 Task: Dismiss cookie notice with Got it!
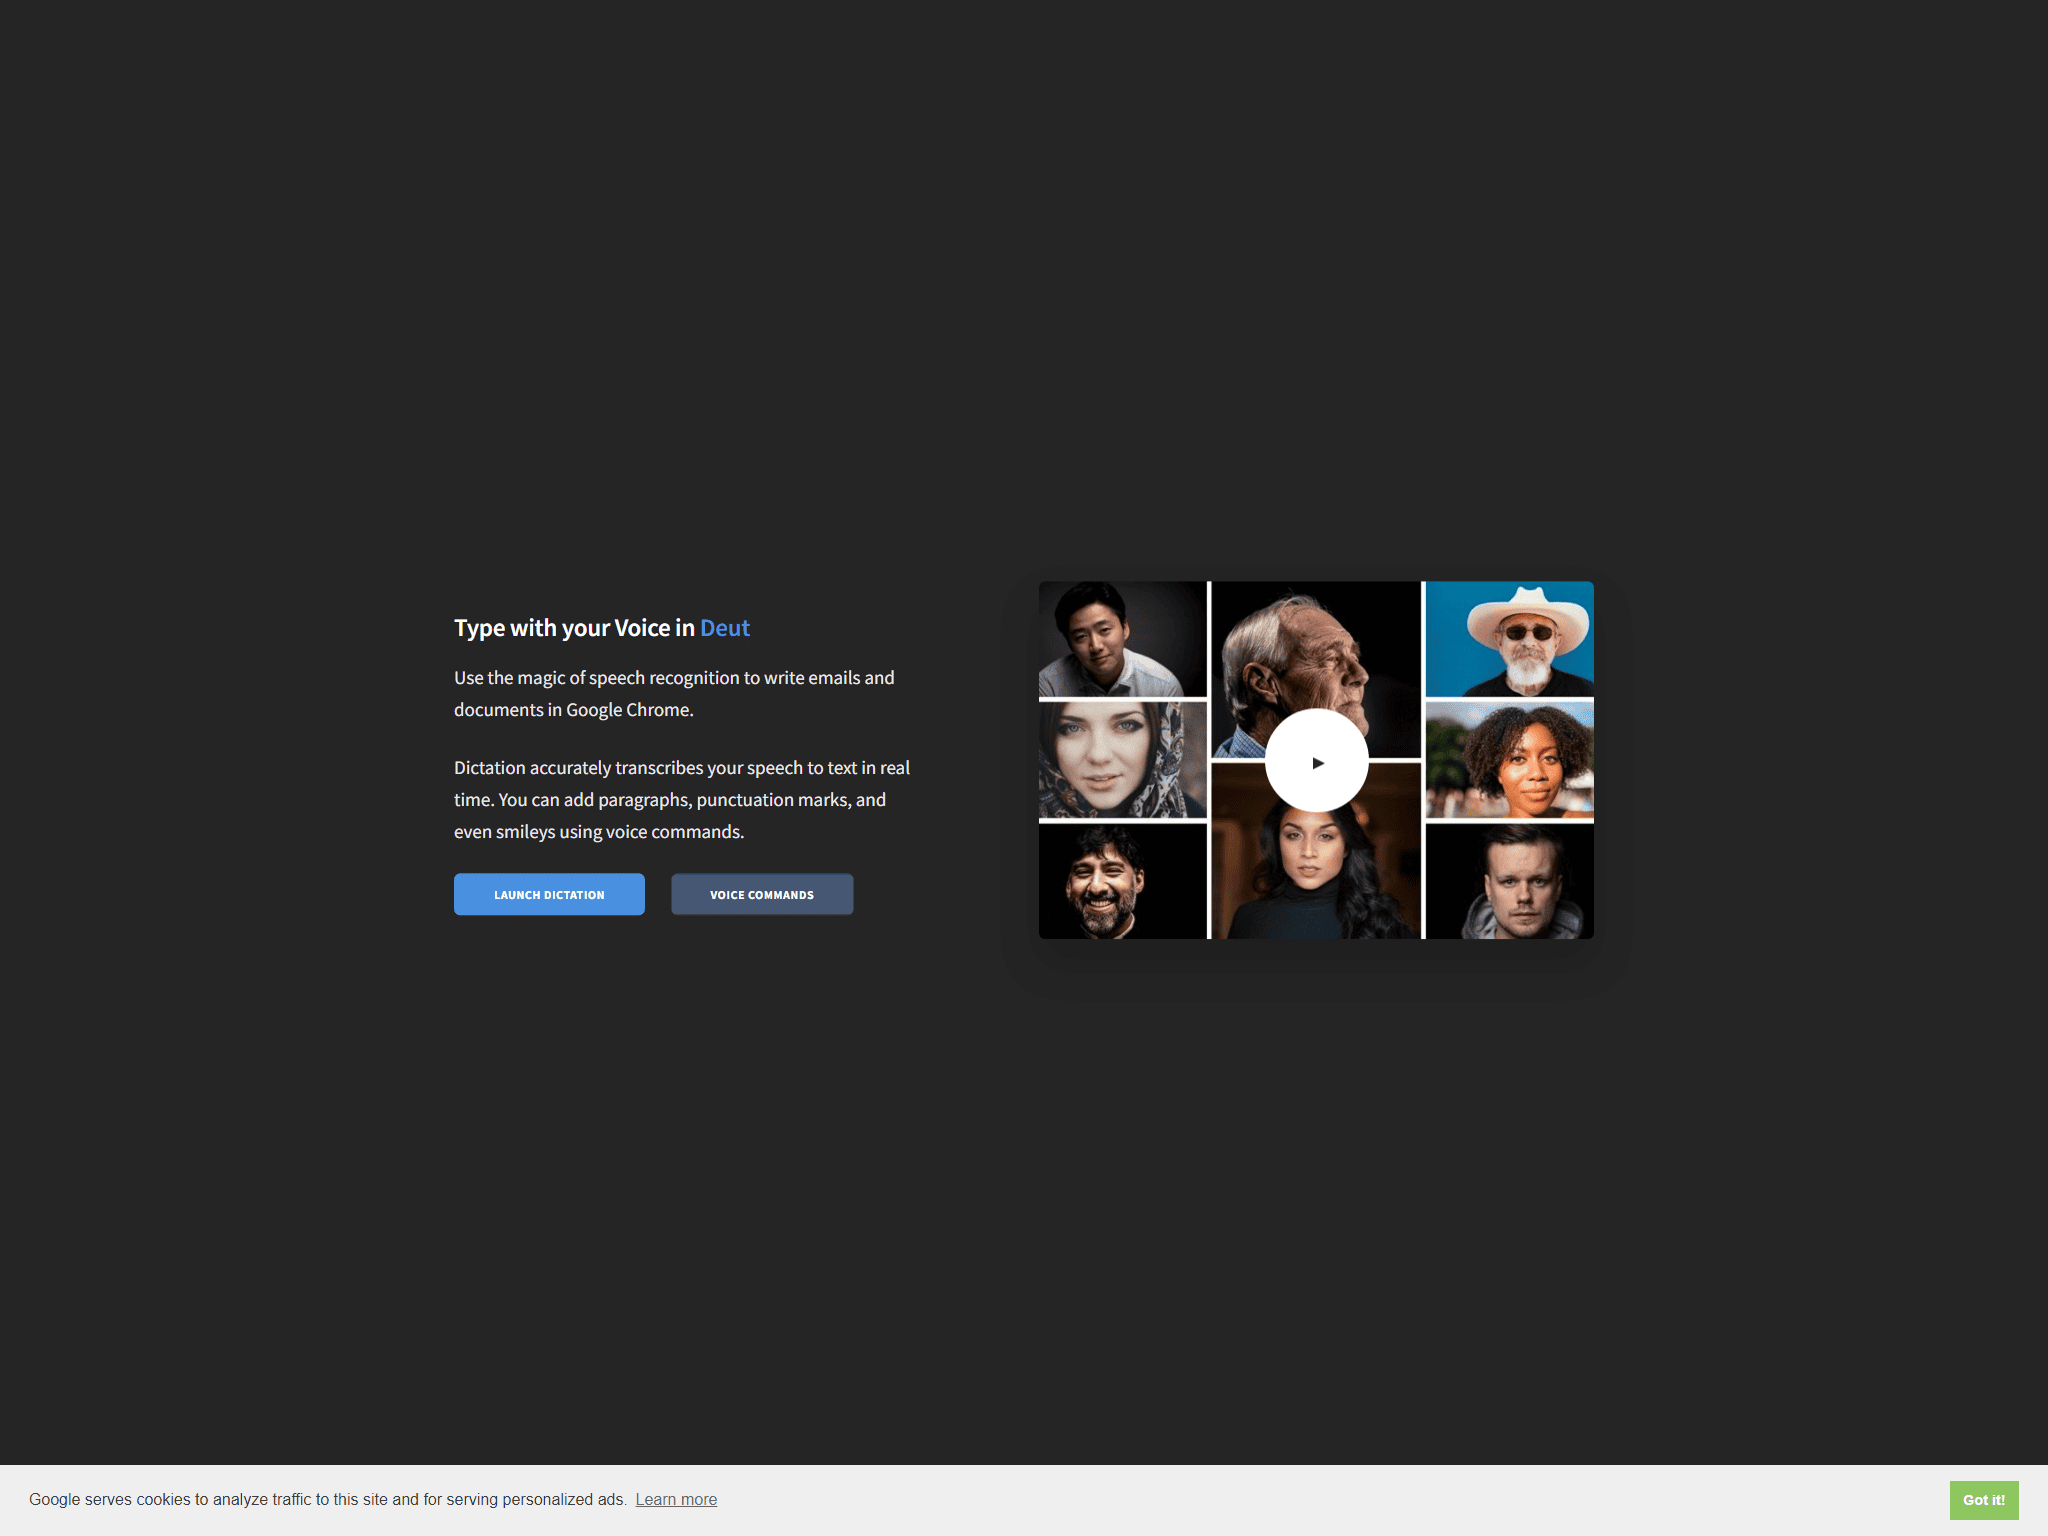(x=1983, y=1500)
